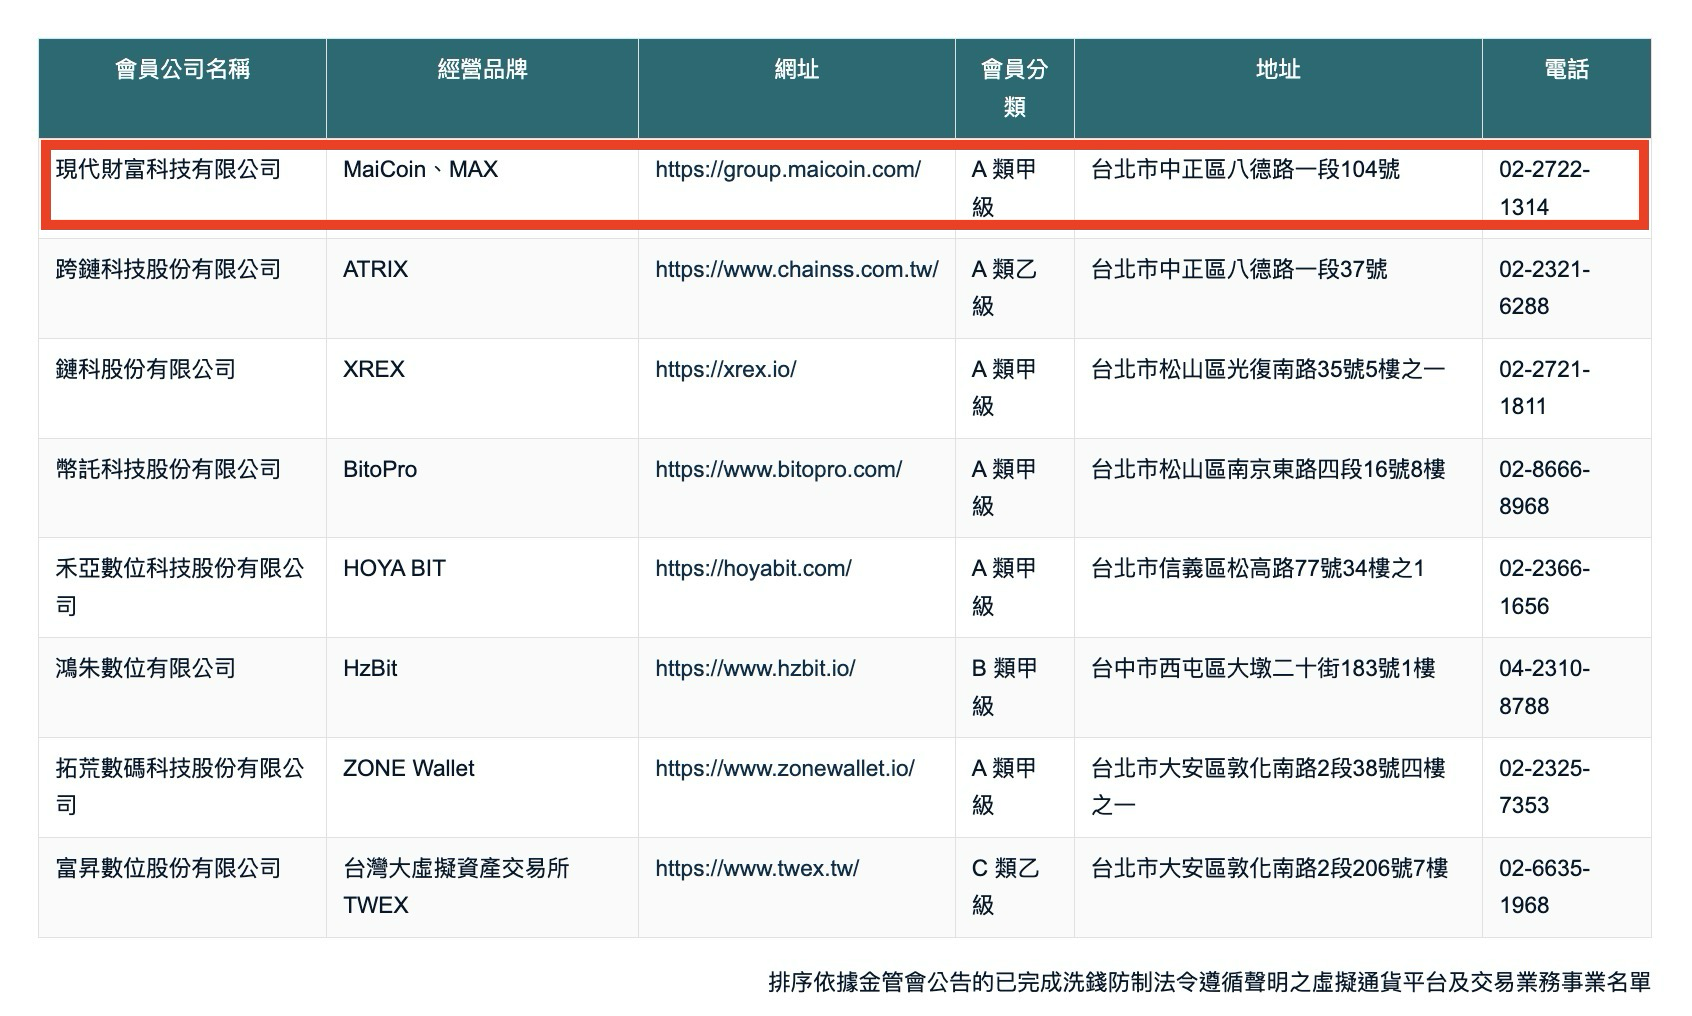This screenshot has height=1016, width=1692.
Task: Click the footnote text beginning 排序依據金管會公告
Action: click(1209, 982)
